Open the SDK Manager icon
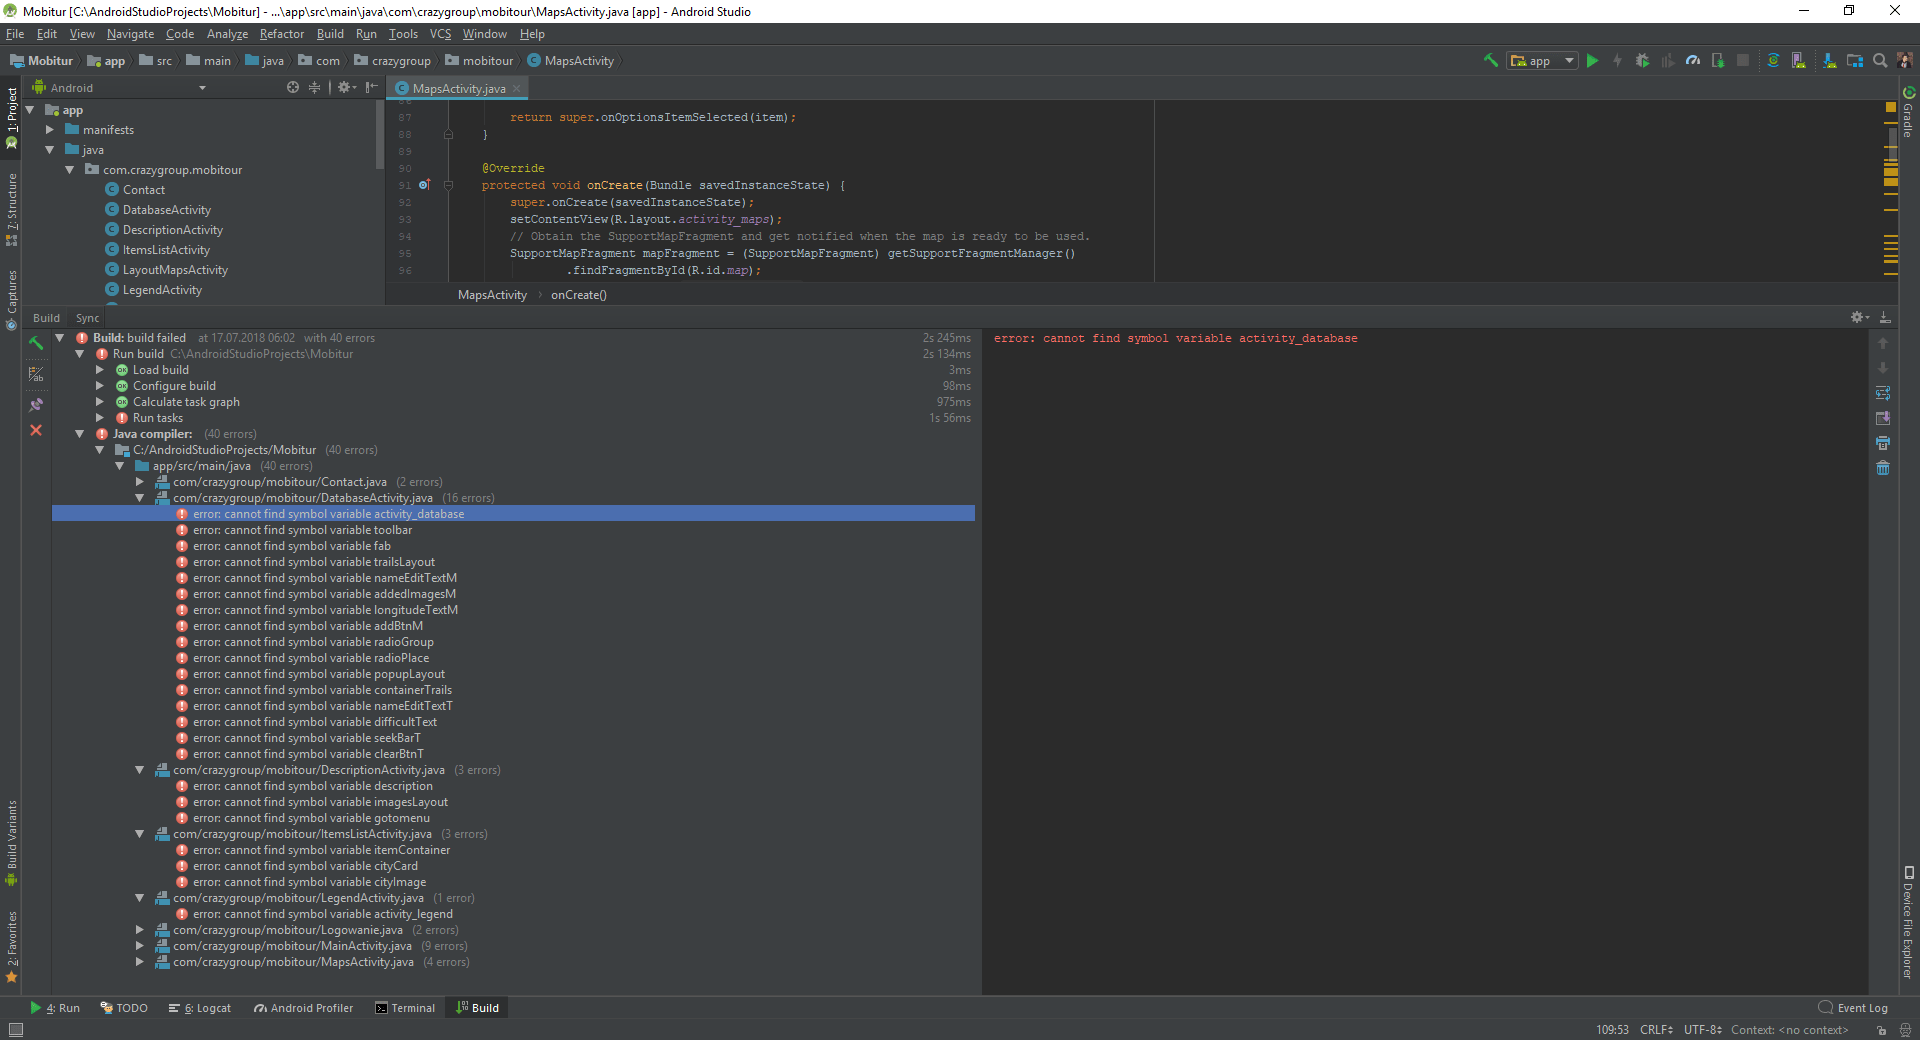This screenshot has height=1040, width=1920. 1830,60
